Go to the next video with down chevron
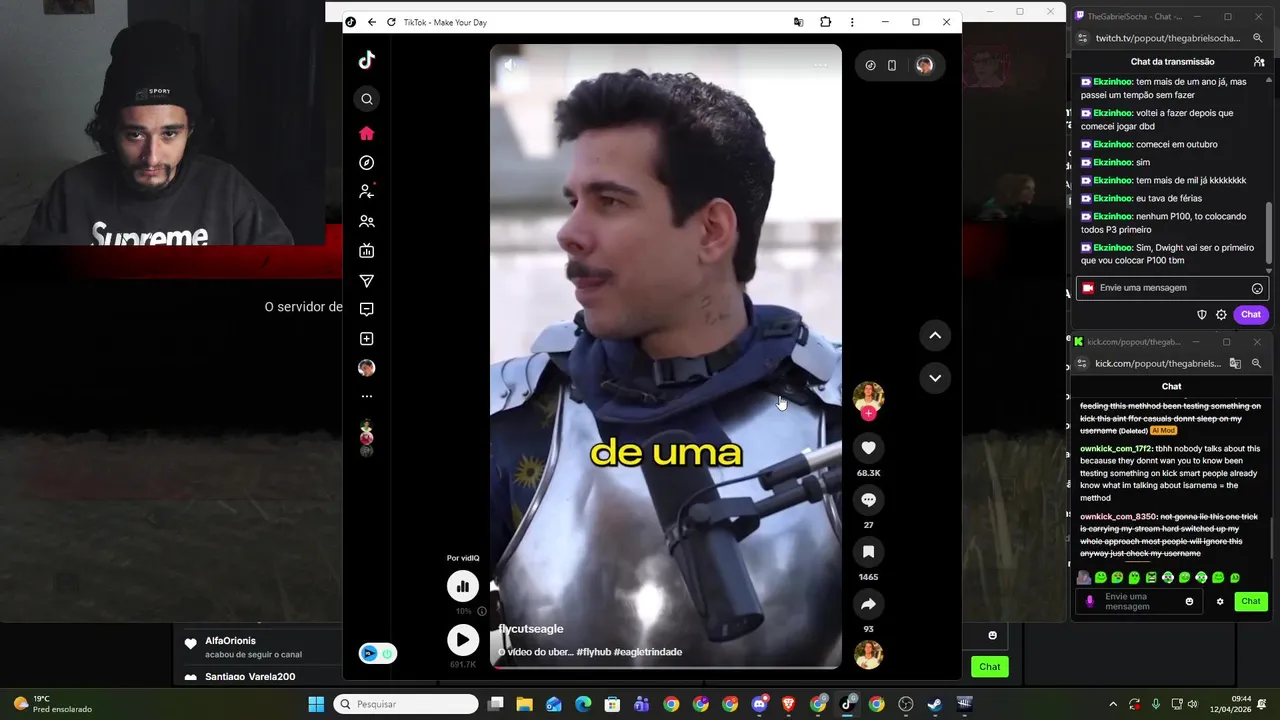This screenshot has height=720, width=1280. tap(935, 378)
